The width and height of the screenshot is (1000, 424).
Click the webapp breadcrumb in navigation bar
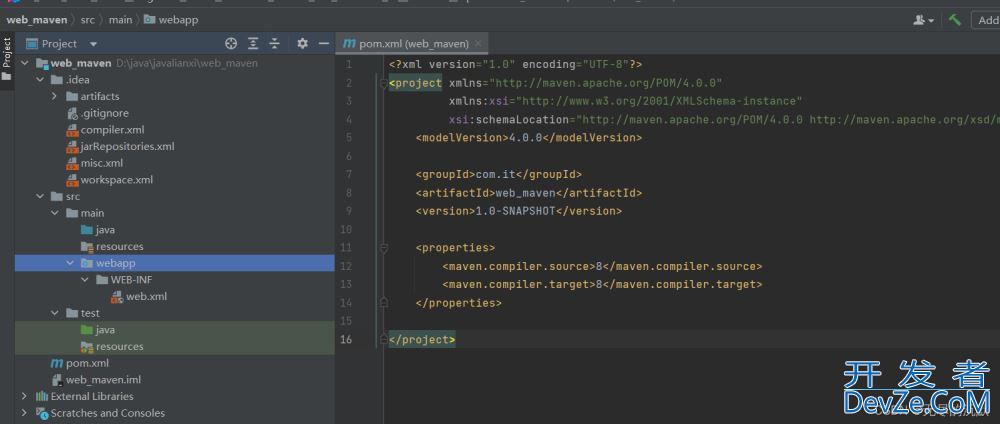pyautogui.click(x=172, y=20)
